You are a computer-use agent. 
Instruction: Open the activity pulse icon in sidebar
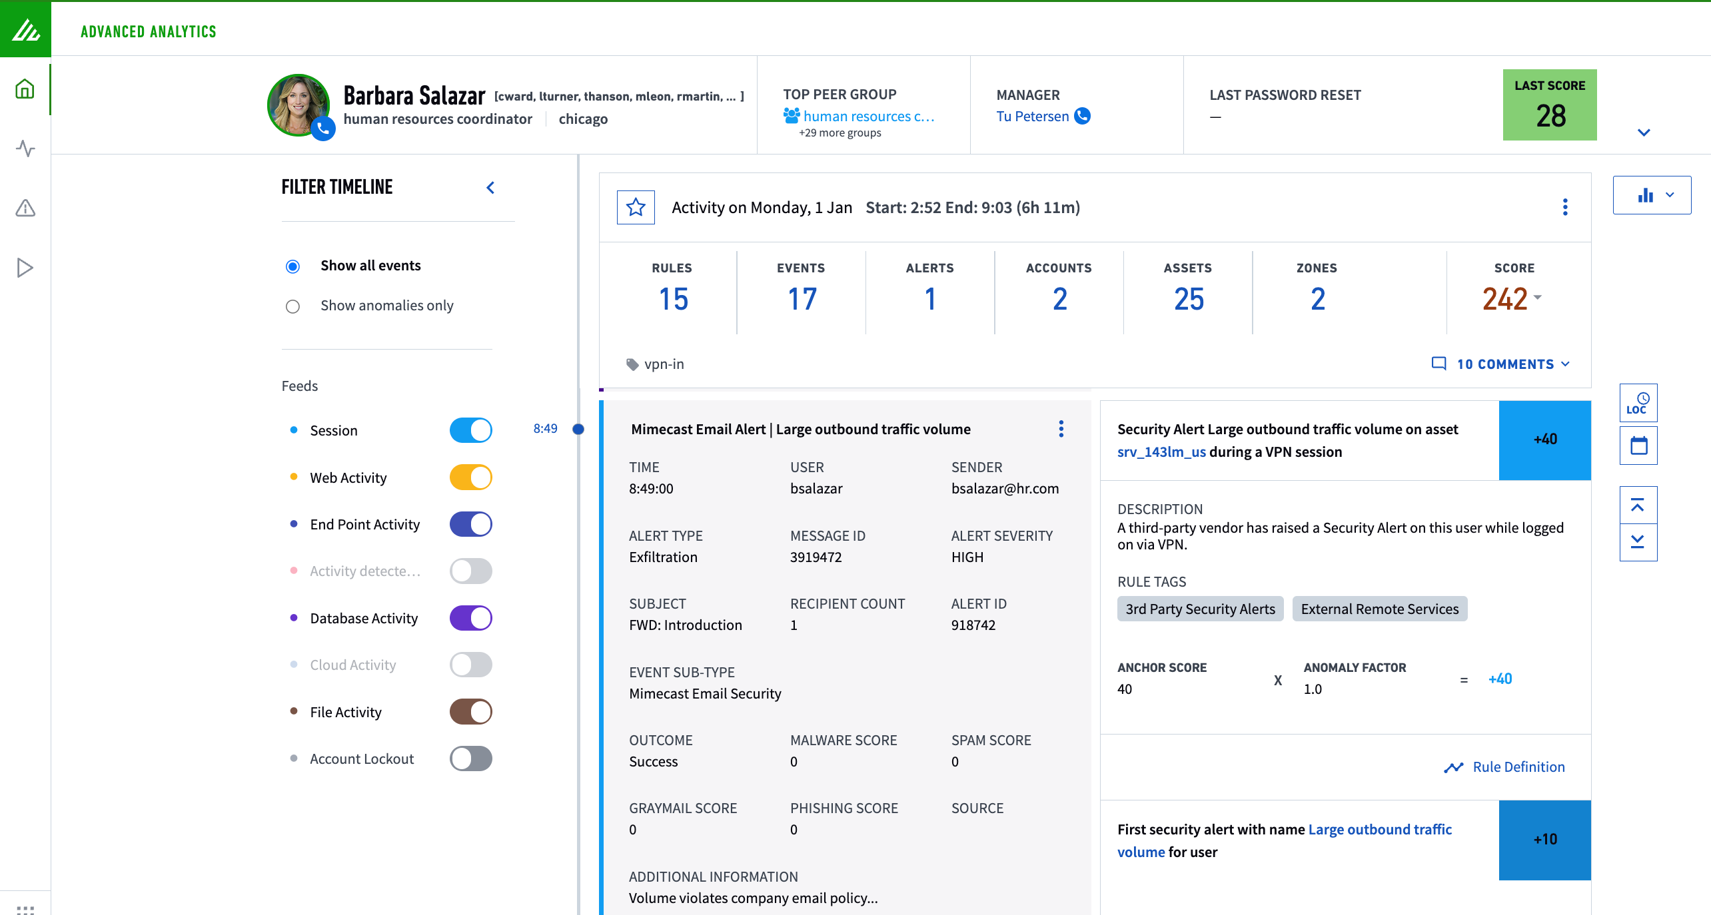click(25, 149)
